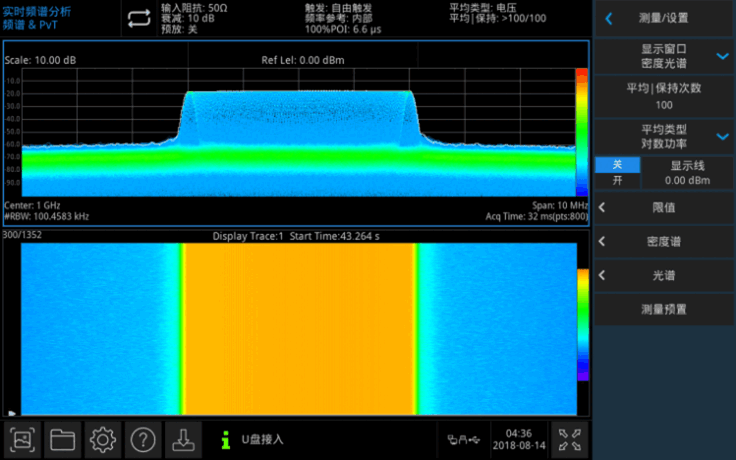Click the 衰减: 10 dB text
The width and height of the screenshot is (736, 460).
[187, 18]
